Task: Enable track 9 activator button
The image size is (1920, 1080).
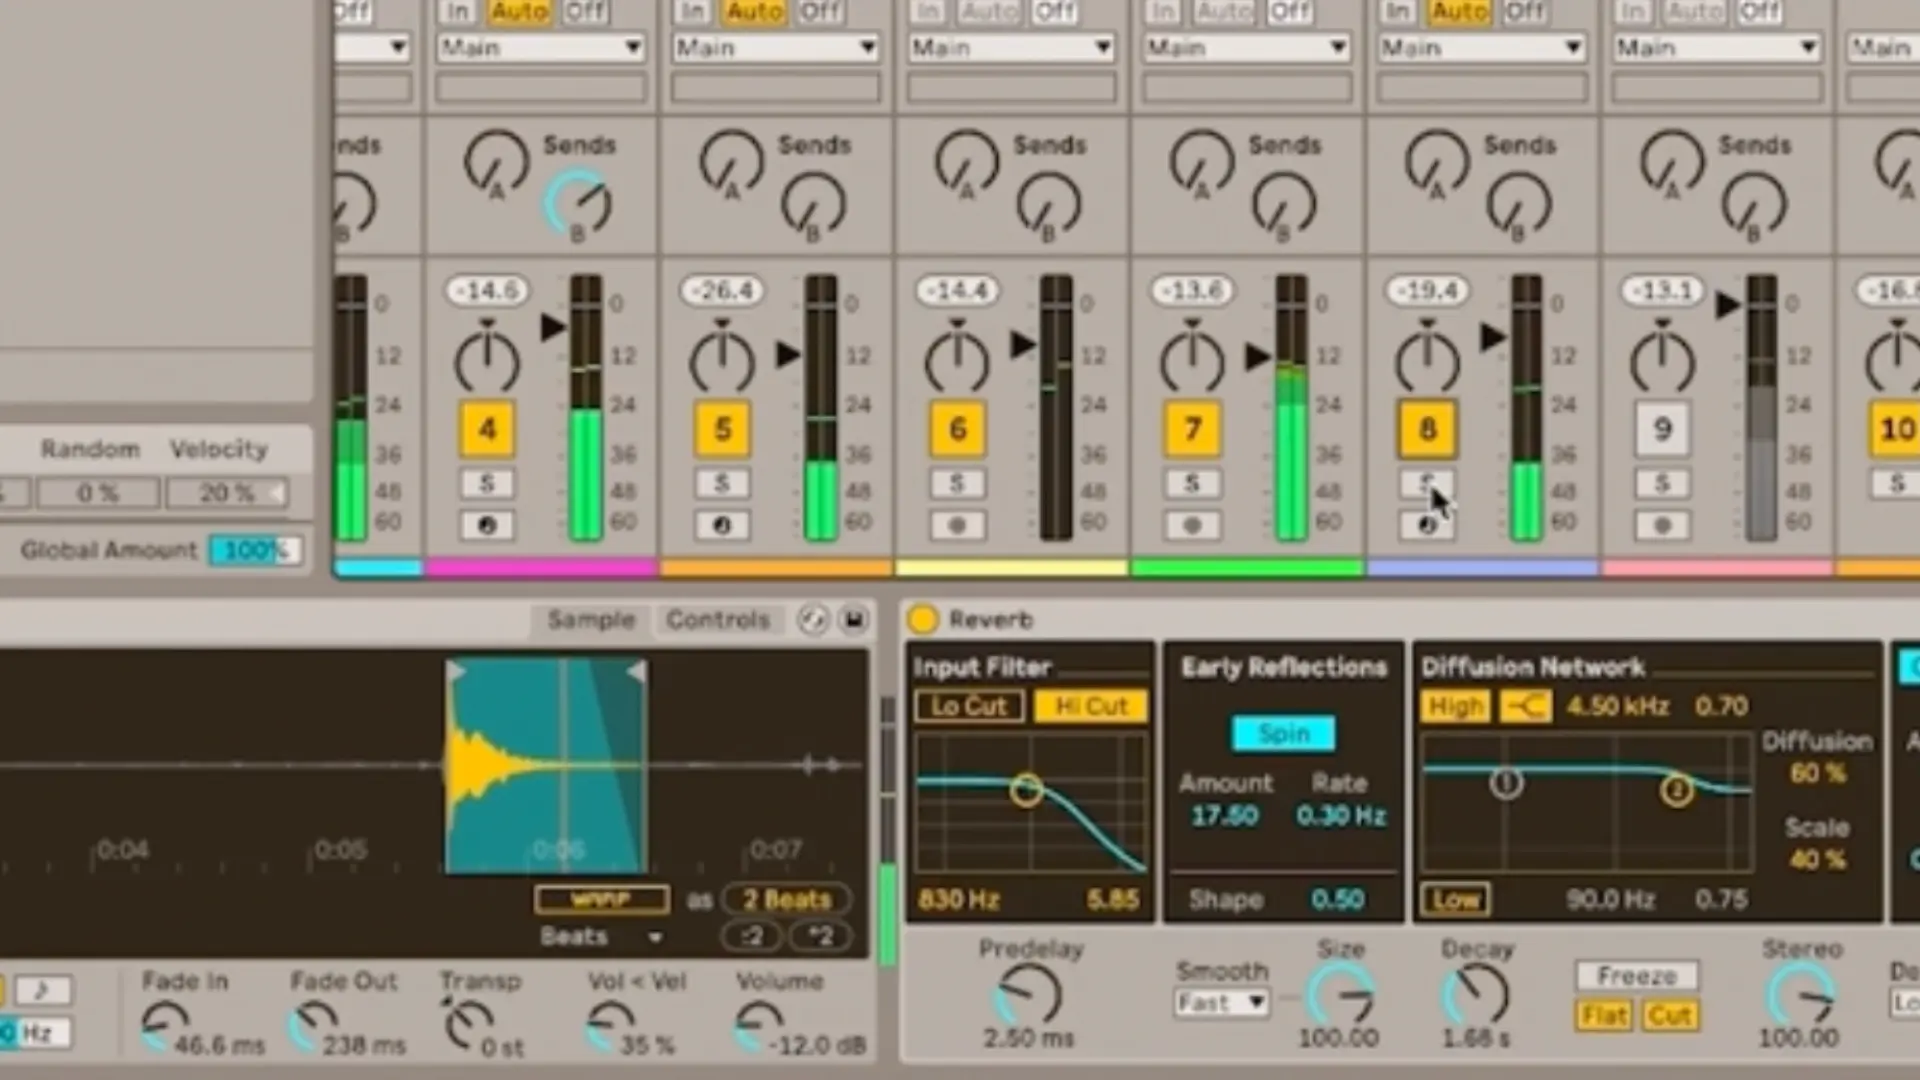Action: (x=1662, y=429)
